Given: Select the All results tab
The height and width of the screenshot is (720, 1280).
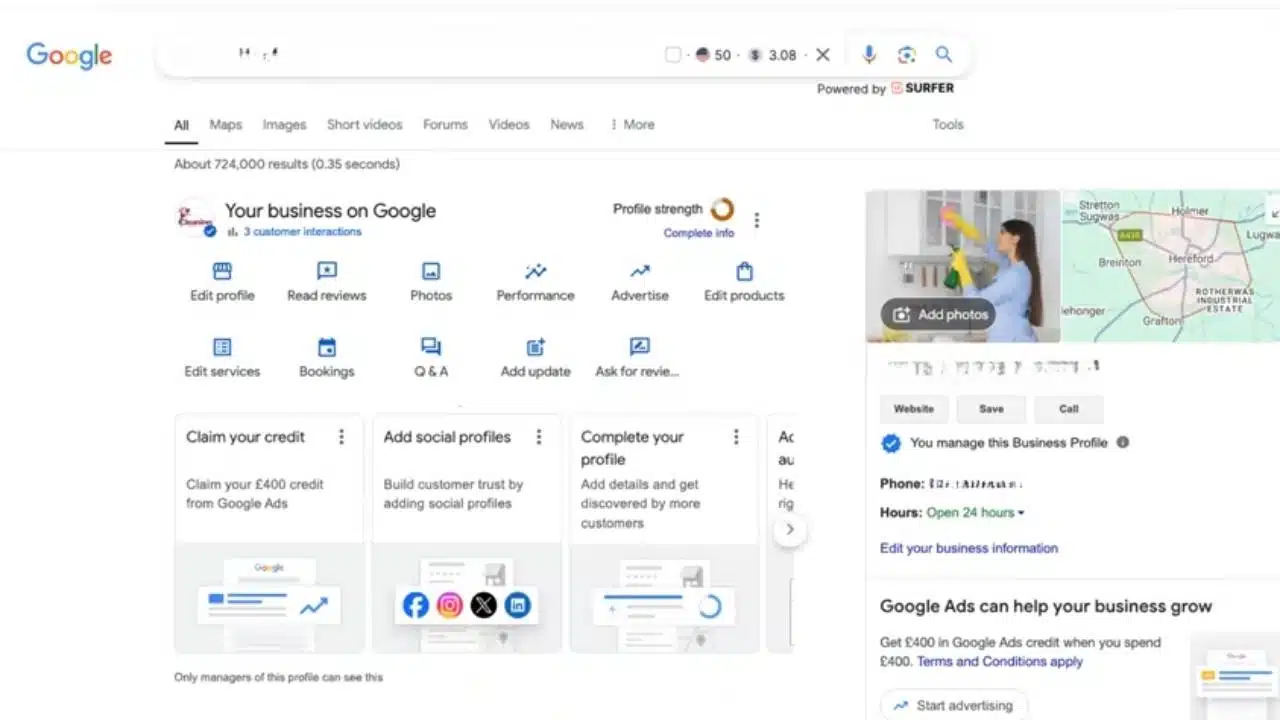Looking at the screenshot, I should coord(181,125).
